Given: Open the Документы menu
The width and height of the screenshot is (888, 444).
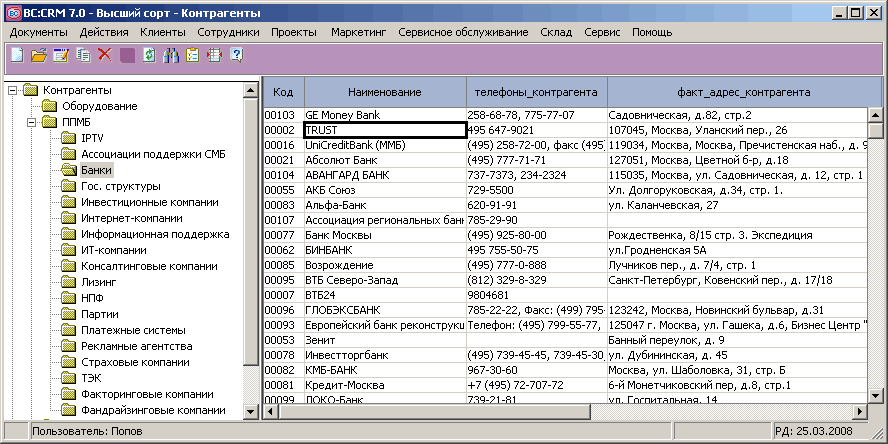Looking at the screenshot, I should [x=39, y=32].
